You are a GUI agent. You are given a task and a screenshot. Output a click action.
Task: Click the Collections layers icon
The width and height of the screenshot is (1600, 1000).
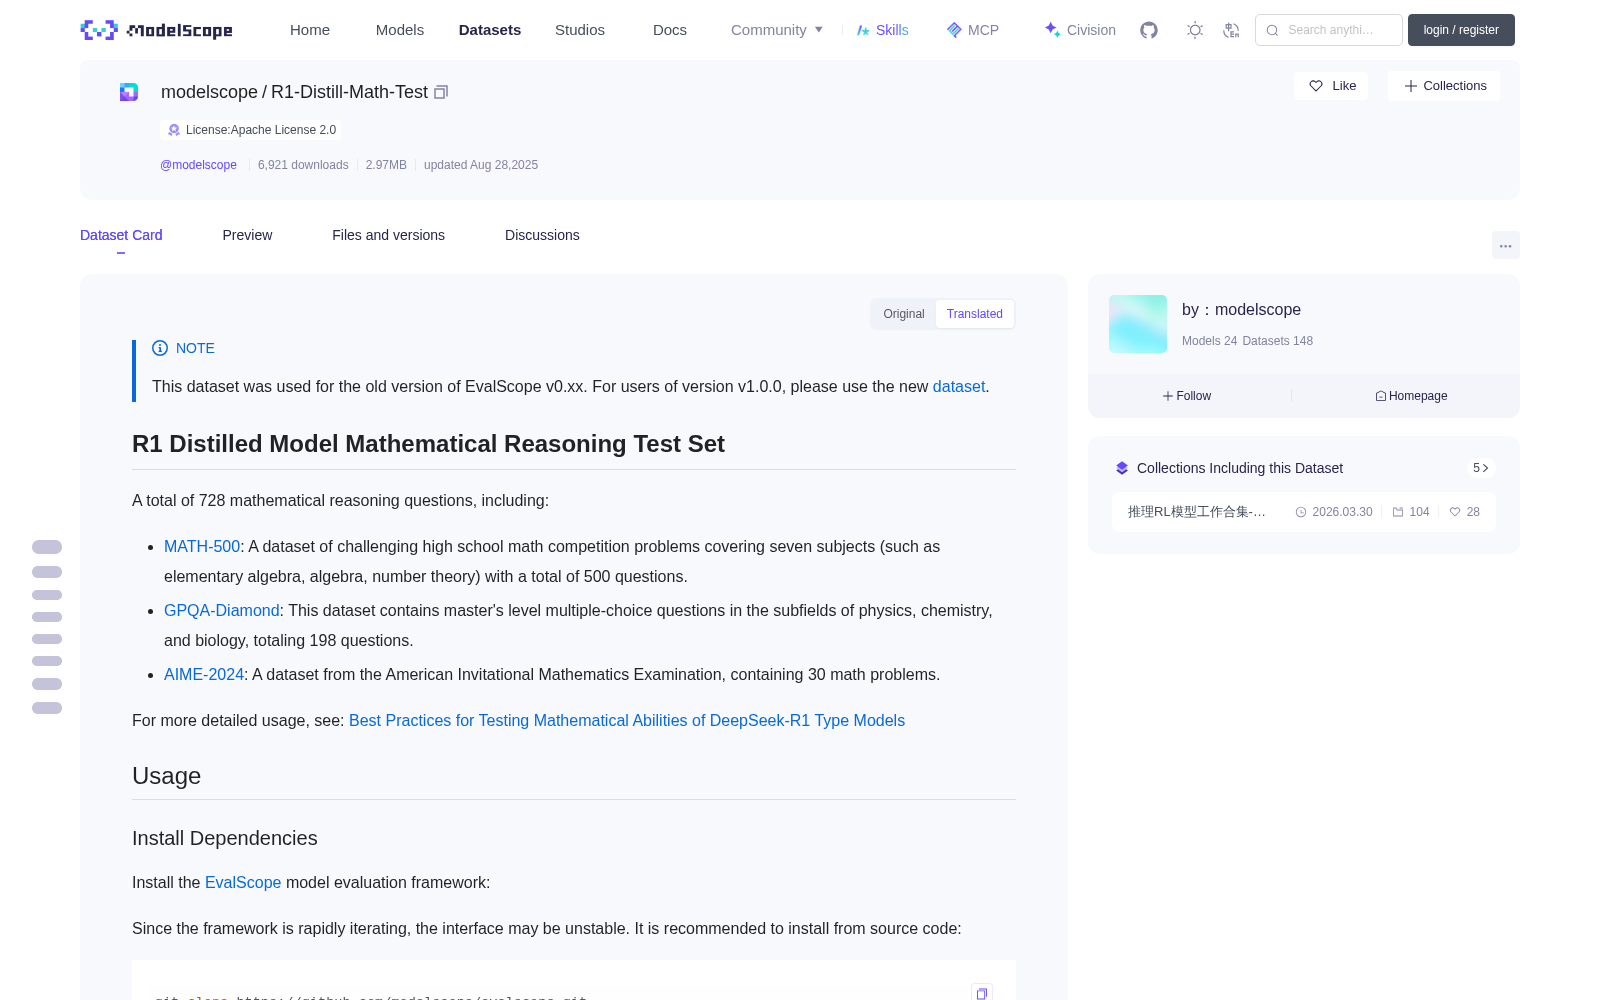point(1122,468)
